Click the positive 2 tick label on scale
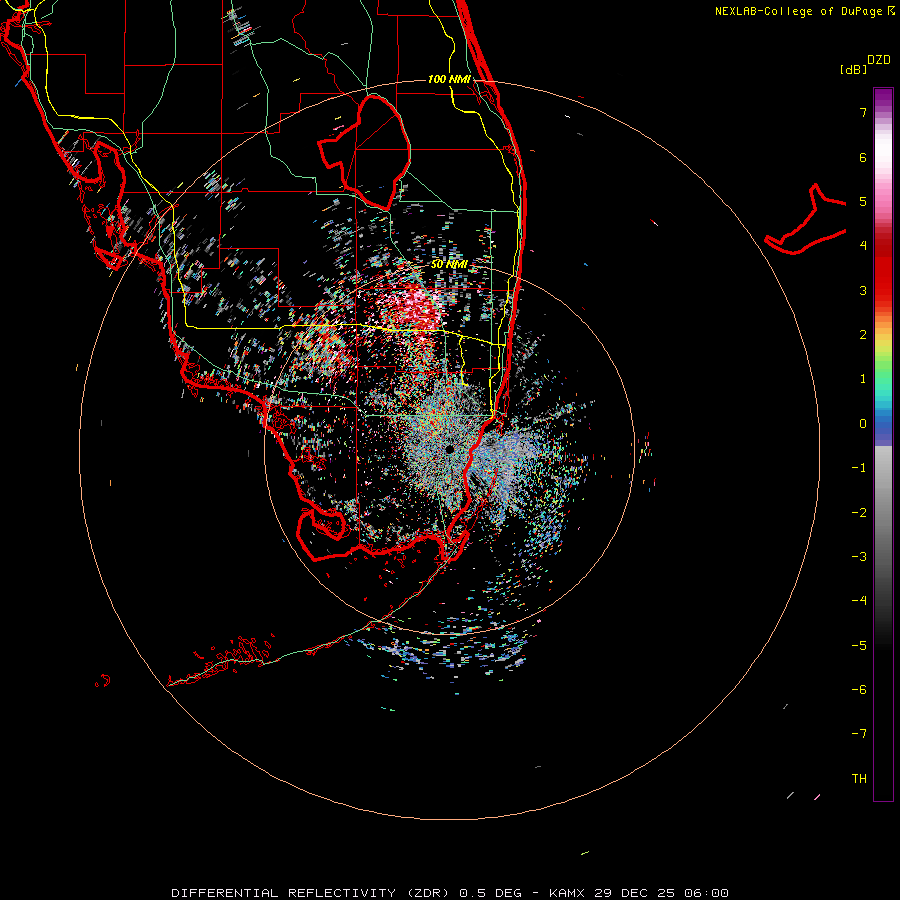 [x=863, y=335]
